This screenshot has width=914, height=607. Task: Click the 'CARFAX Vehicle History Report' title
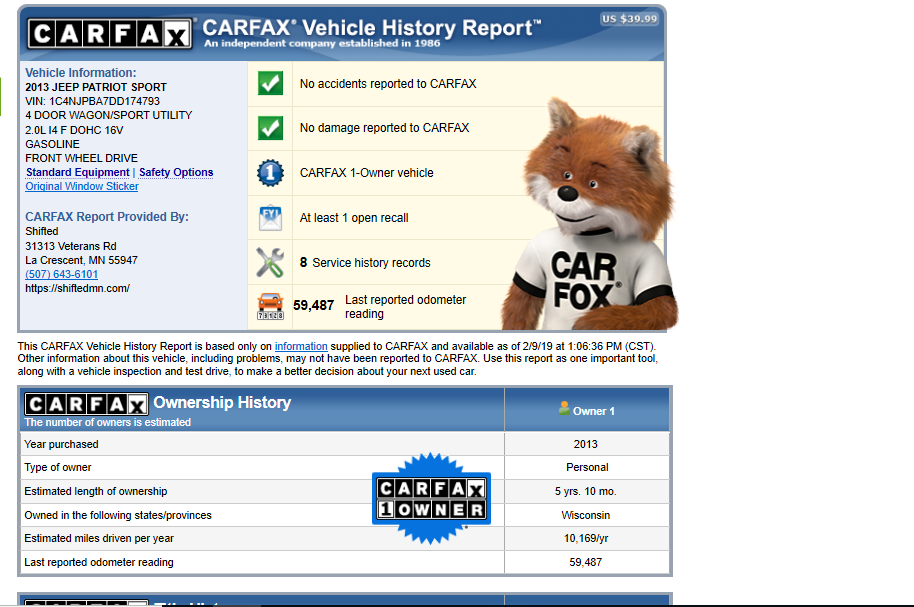[x=371, y=27]
